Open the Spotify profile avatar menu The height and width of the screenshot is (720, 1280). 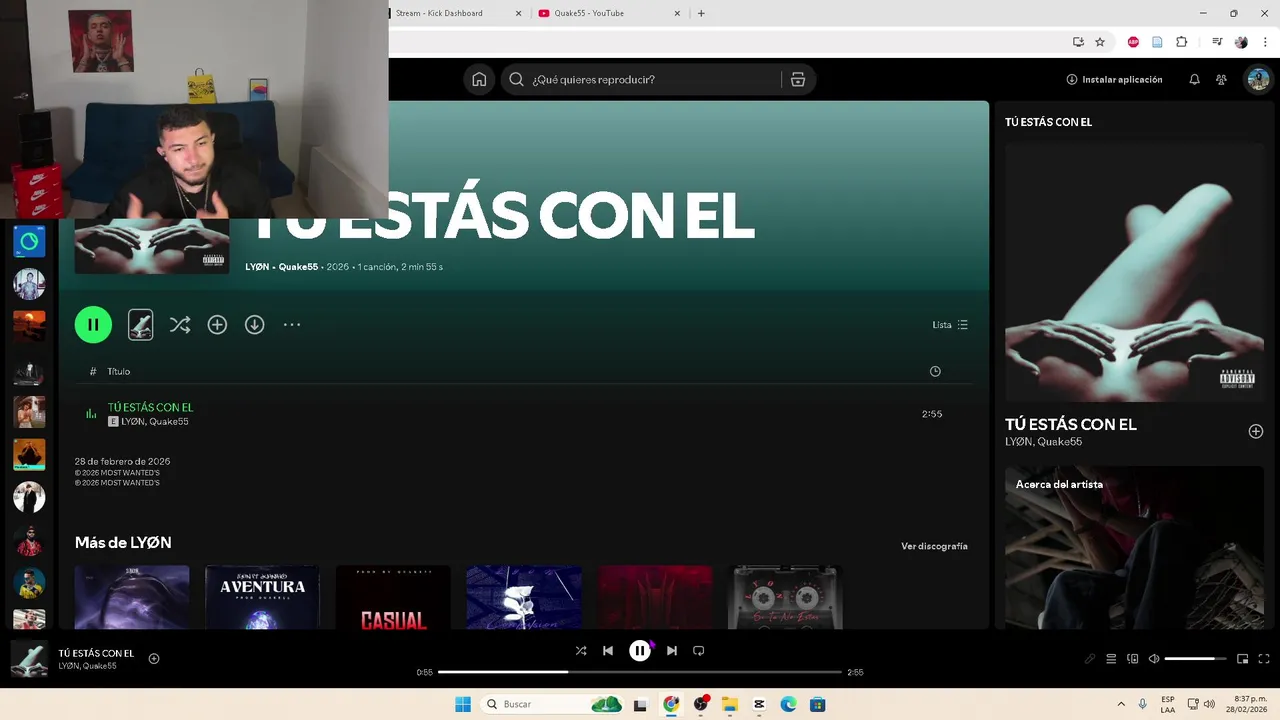tap(1257, 80)
